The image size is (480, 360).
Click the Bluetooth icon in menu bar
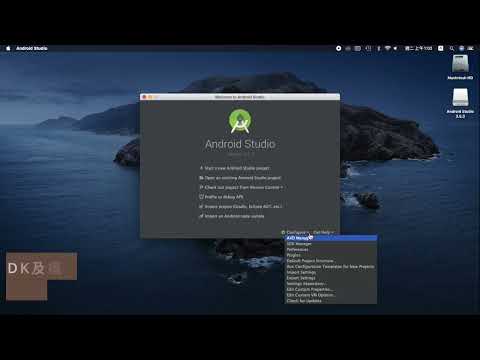(x=379, y=48)
